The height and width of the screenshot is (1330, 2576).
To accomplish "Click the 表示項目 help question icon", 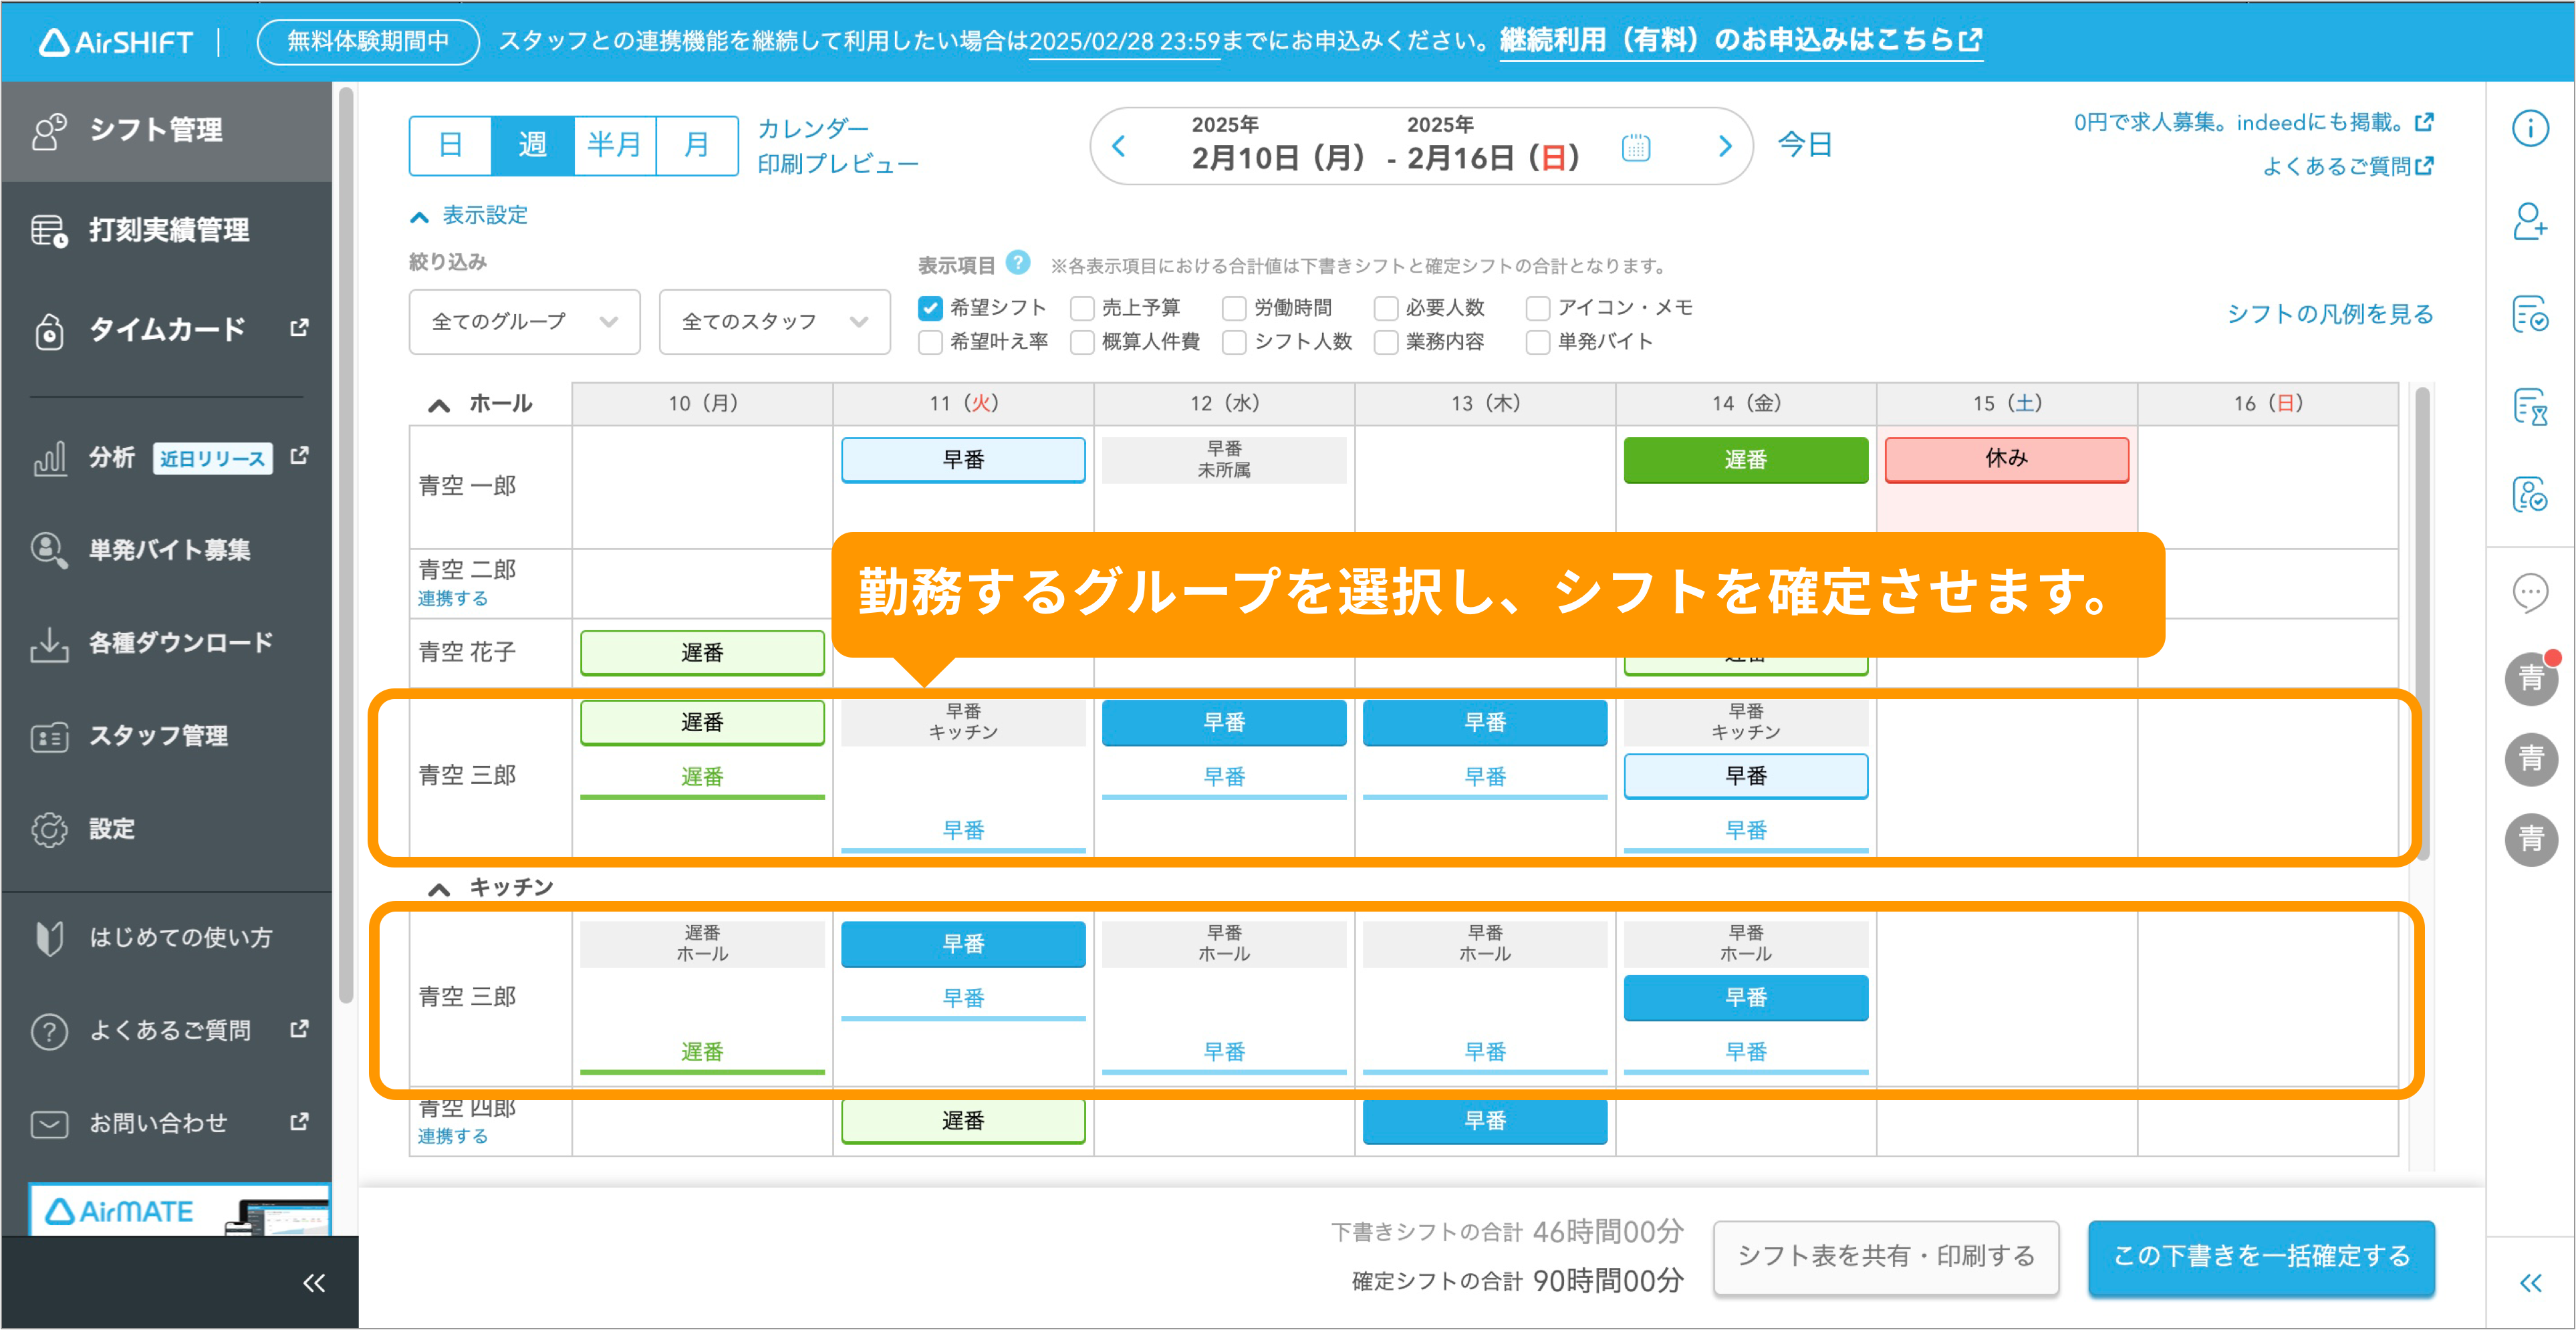I will click(1018, 263).
